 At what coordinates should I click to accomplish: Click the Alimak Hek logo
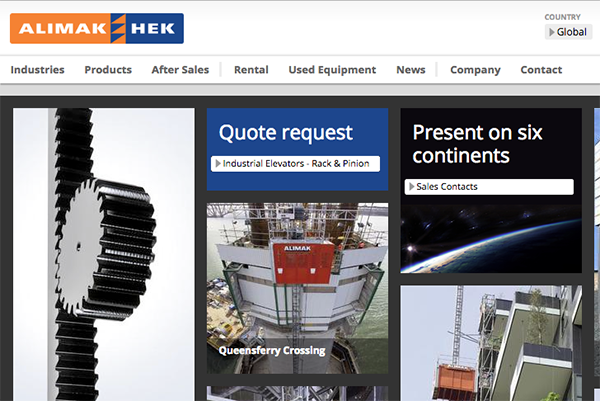97,28
